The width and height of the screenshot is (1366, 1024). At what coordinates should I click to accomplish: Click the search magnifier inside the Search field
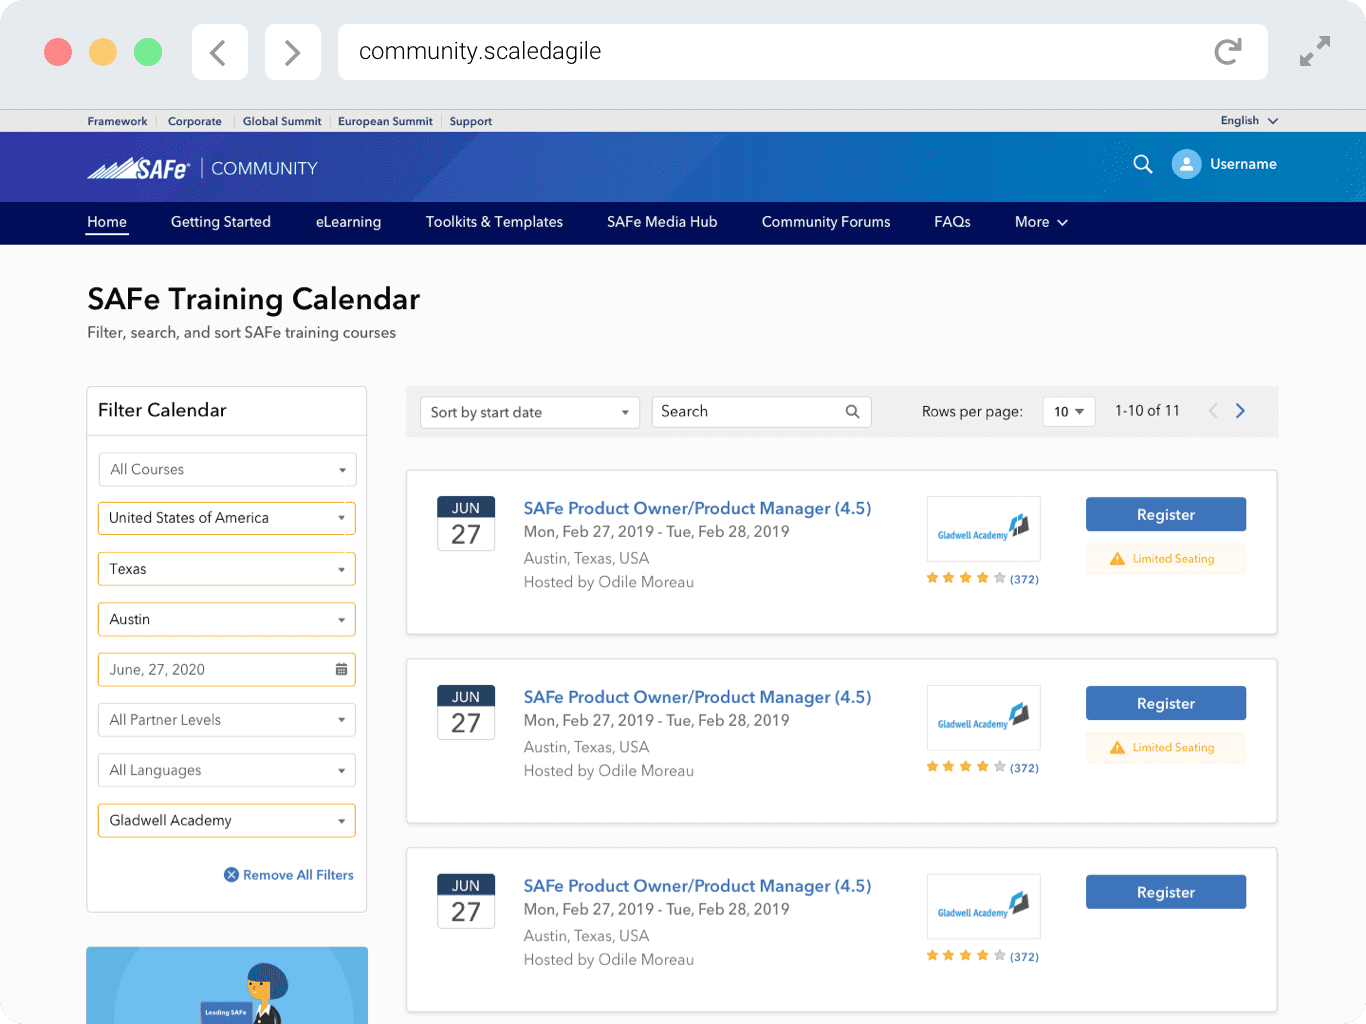(853, 411)
